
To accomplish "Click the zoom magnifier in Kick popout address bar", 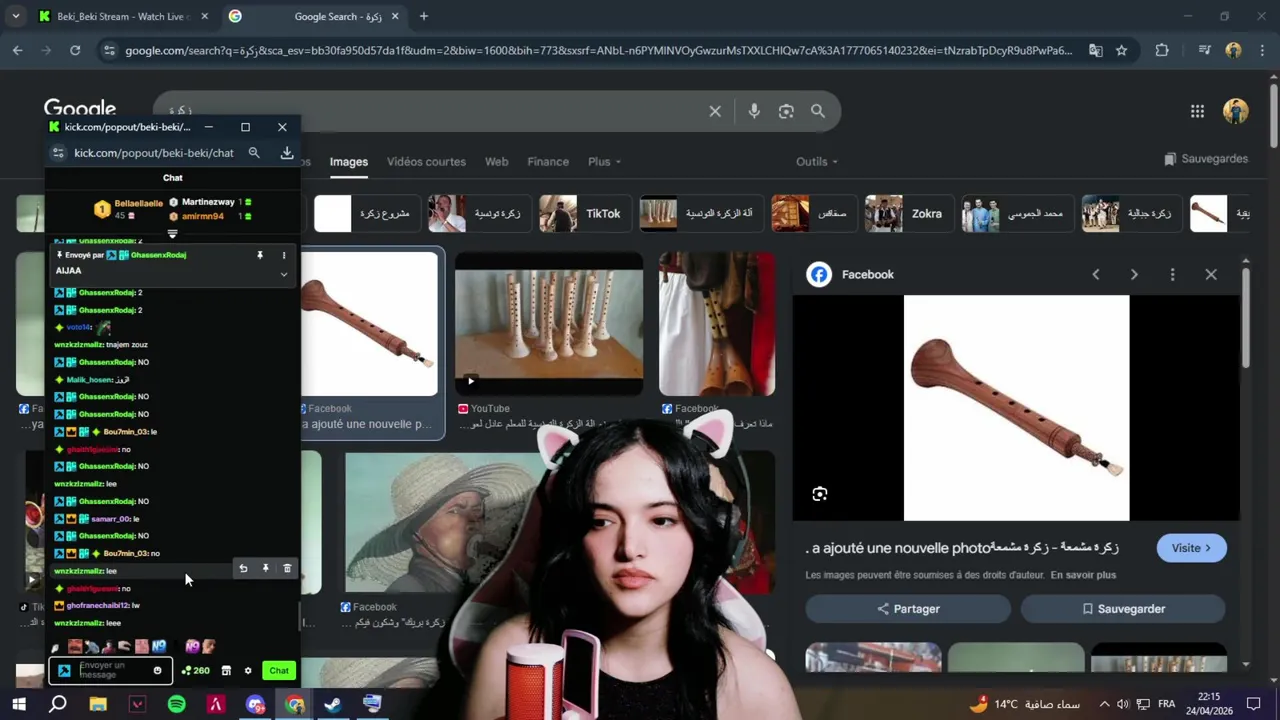I will (x=254, y=153).
